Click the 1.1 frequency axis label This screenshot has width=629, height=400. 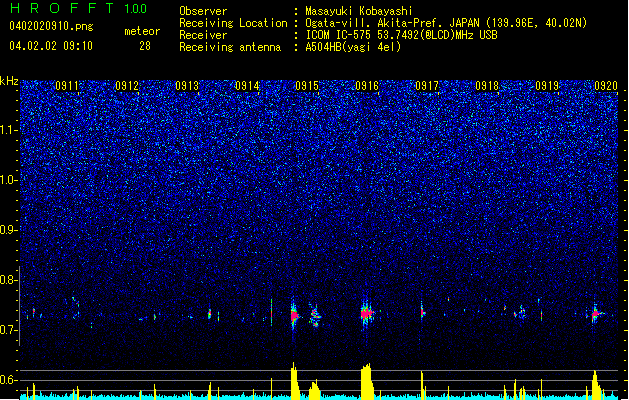(9, 130)
